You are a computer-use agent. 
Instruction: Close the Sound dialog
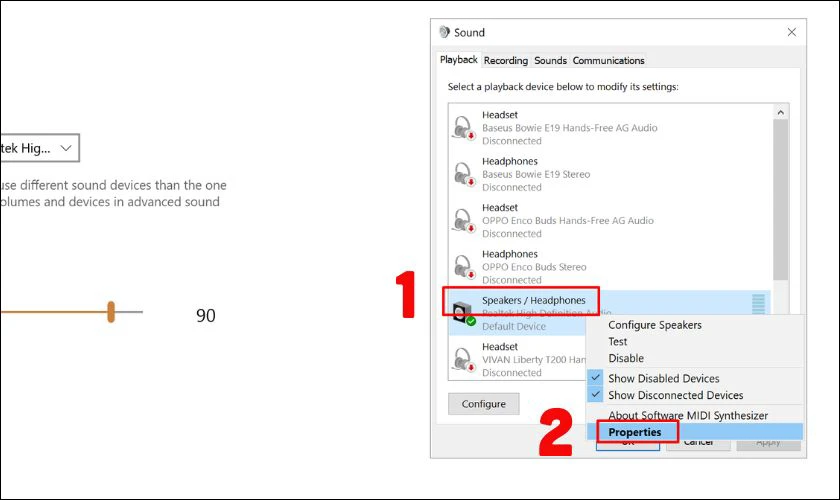tap(792, 32)
